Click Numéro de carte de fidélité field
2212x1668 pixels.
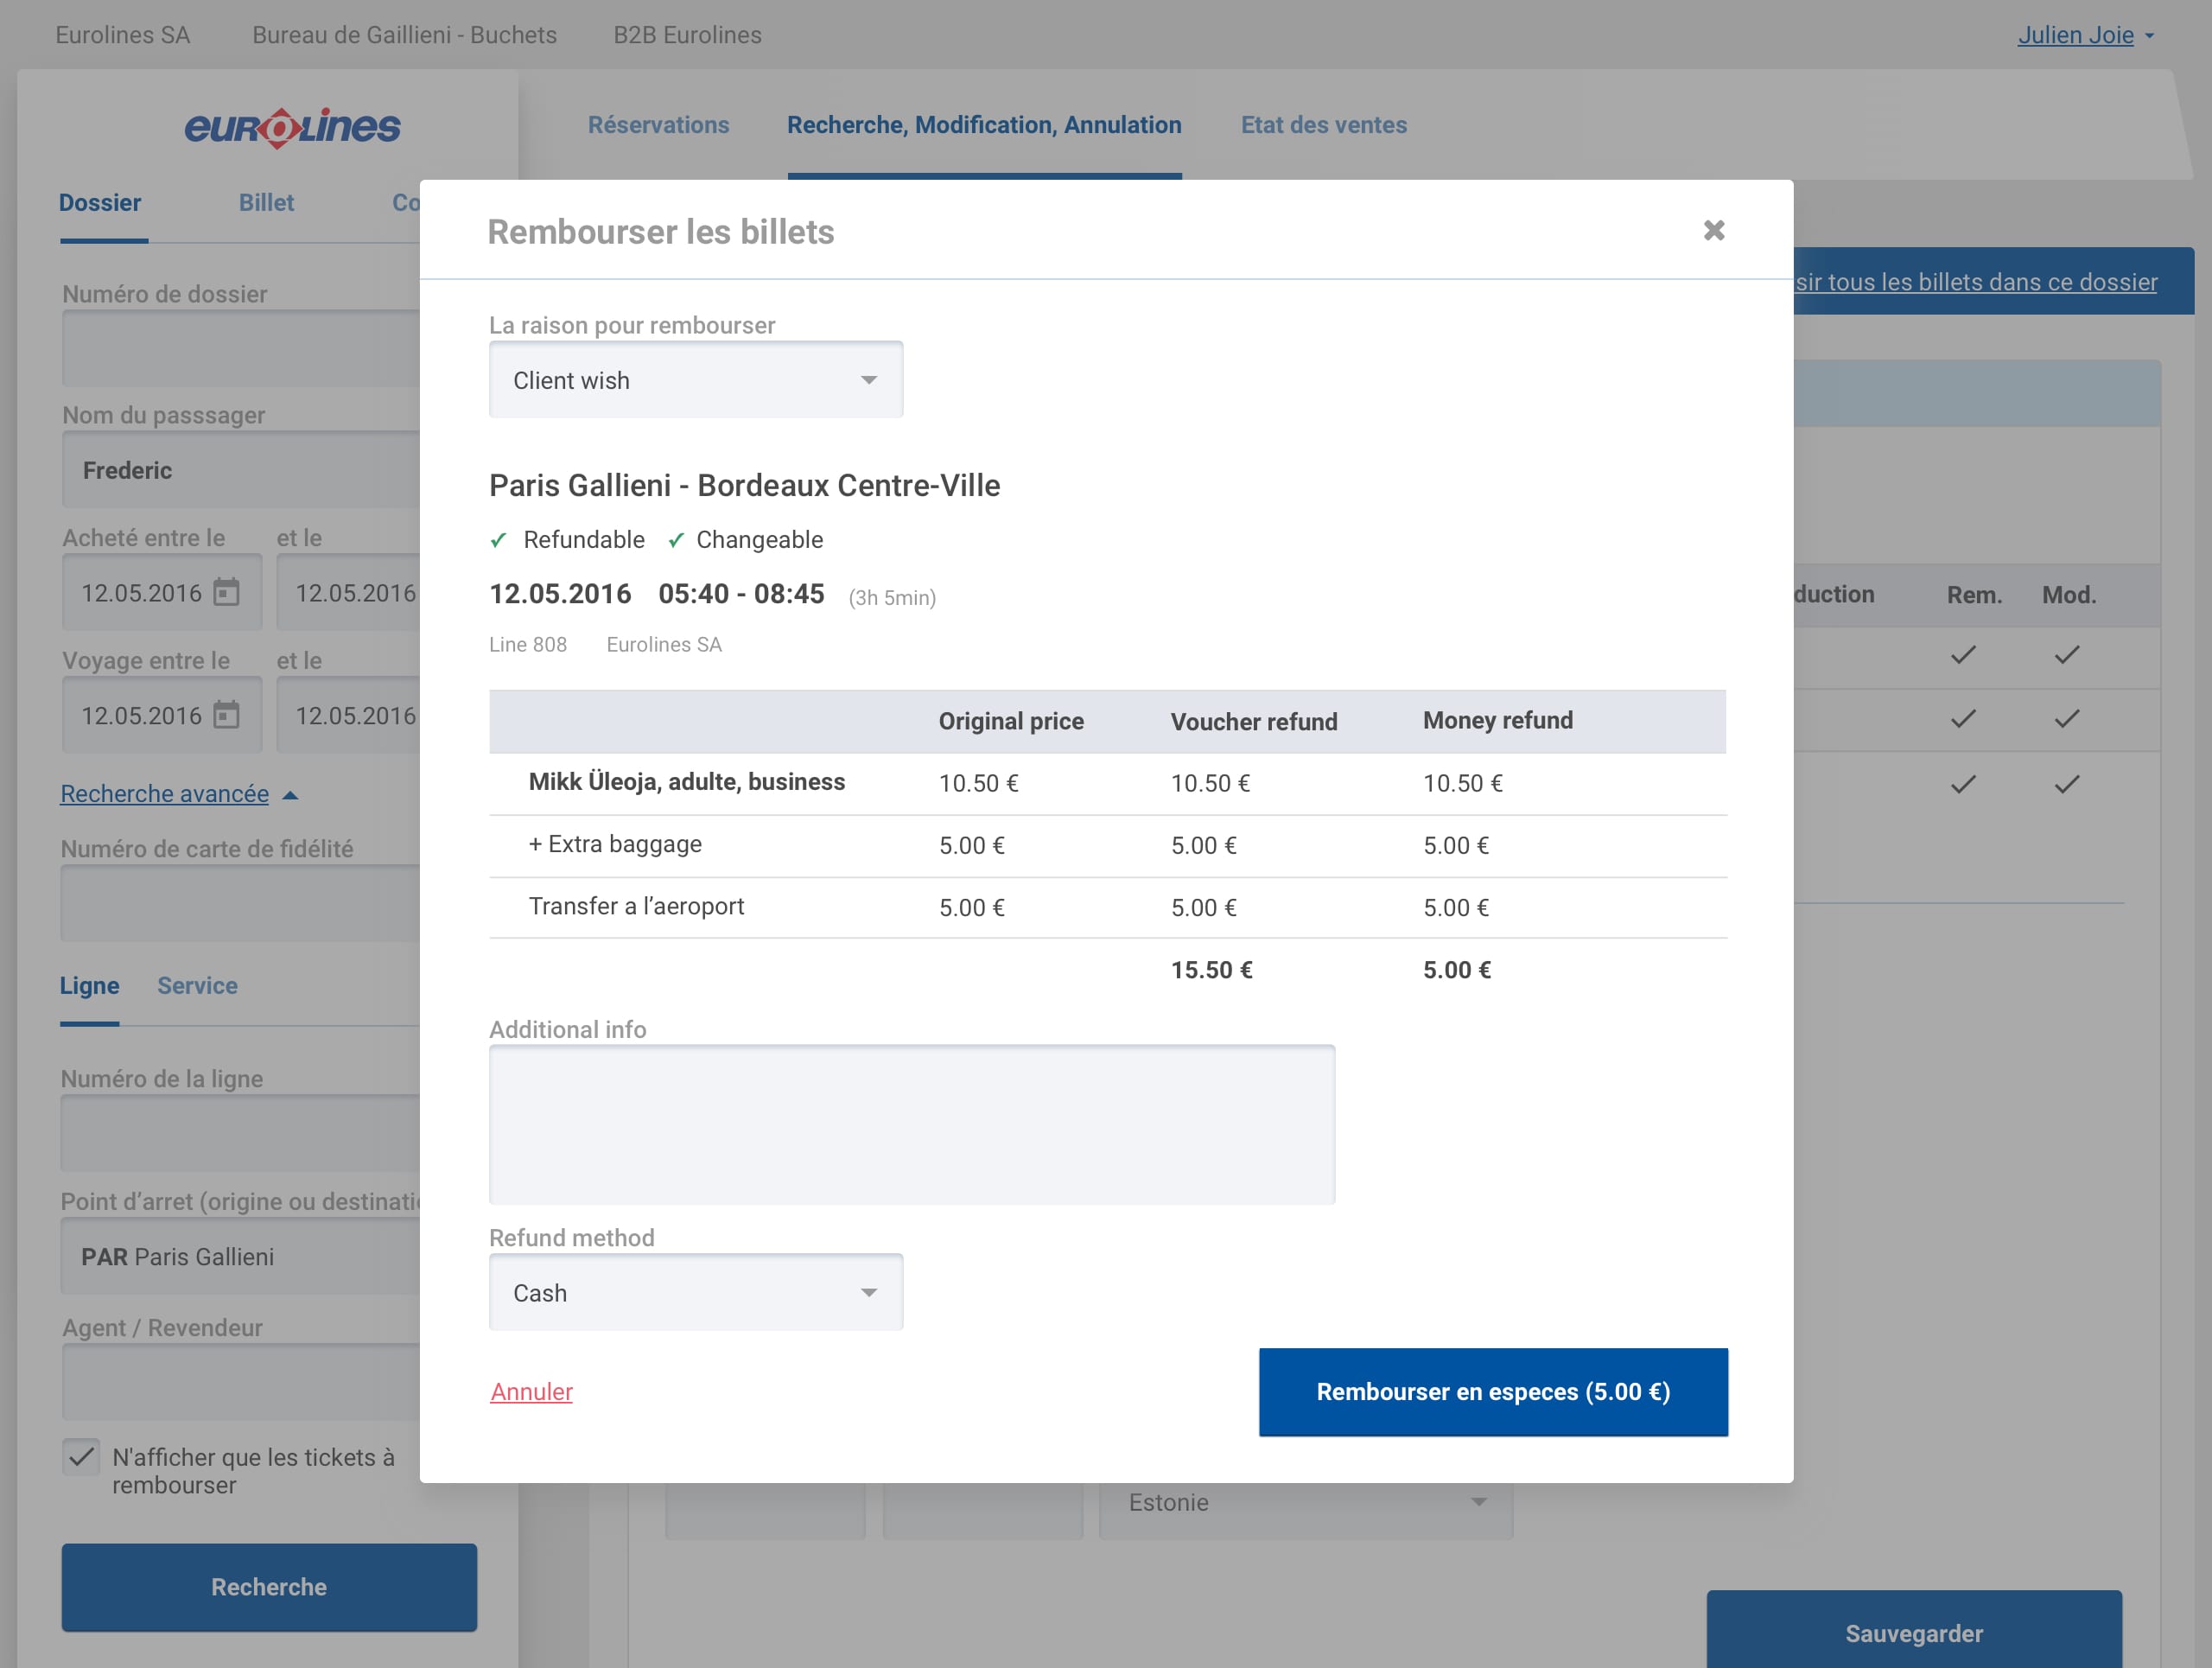click(241, 903)
